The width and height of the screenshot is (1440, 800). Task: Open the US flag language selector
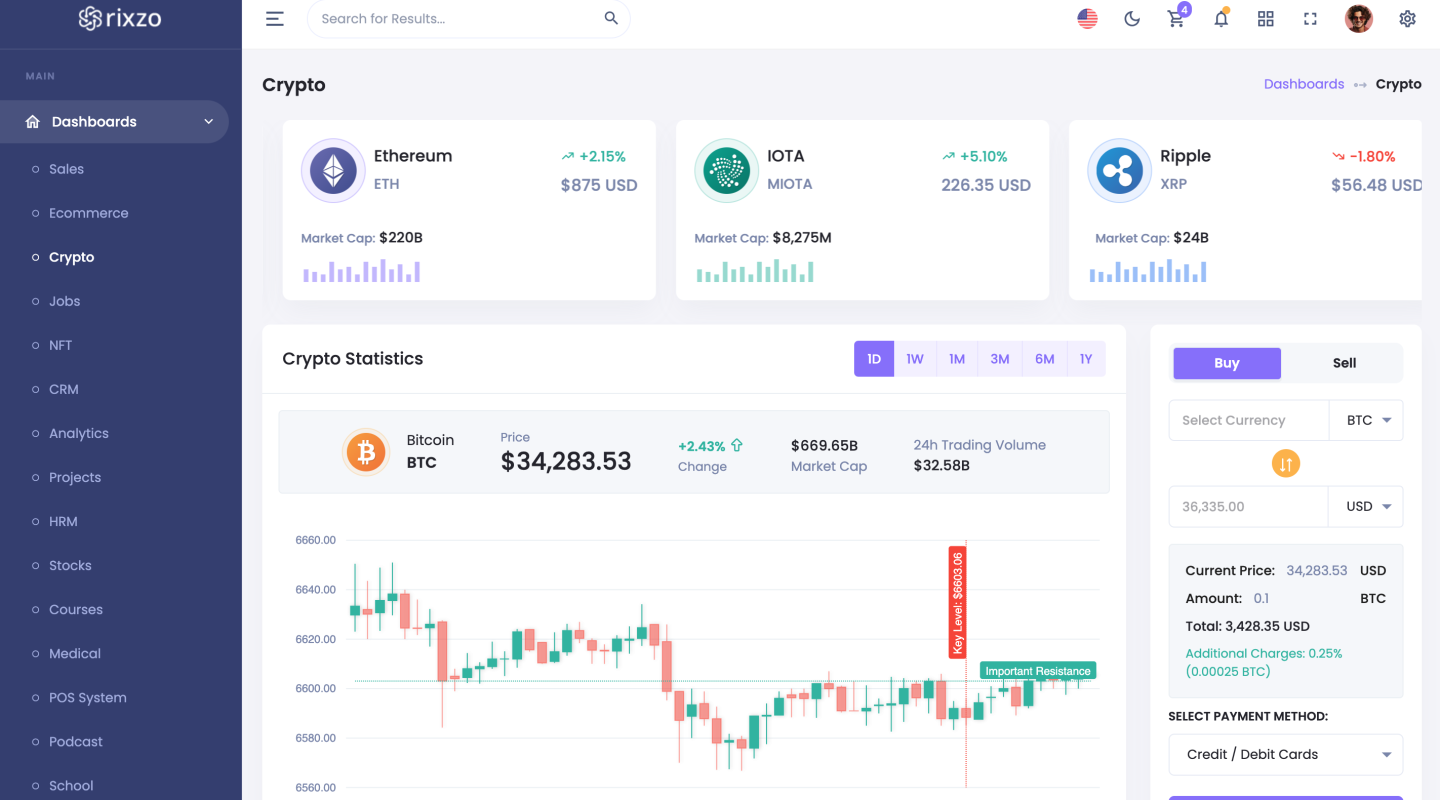1087,19
